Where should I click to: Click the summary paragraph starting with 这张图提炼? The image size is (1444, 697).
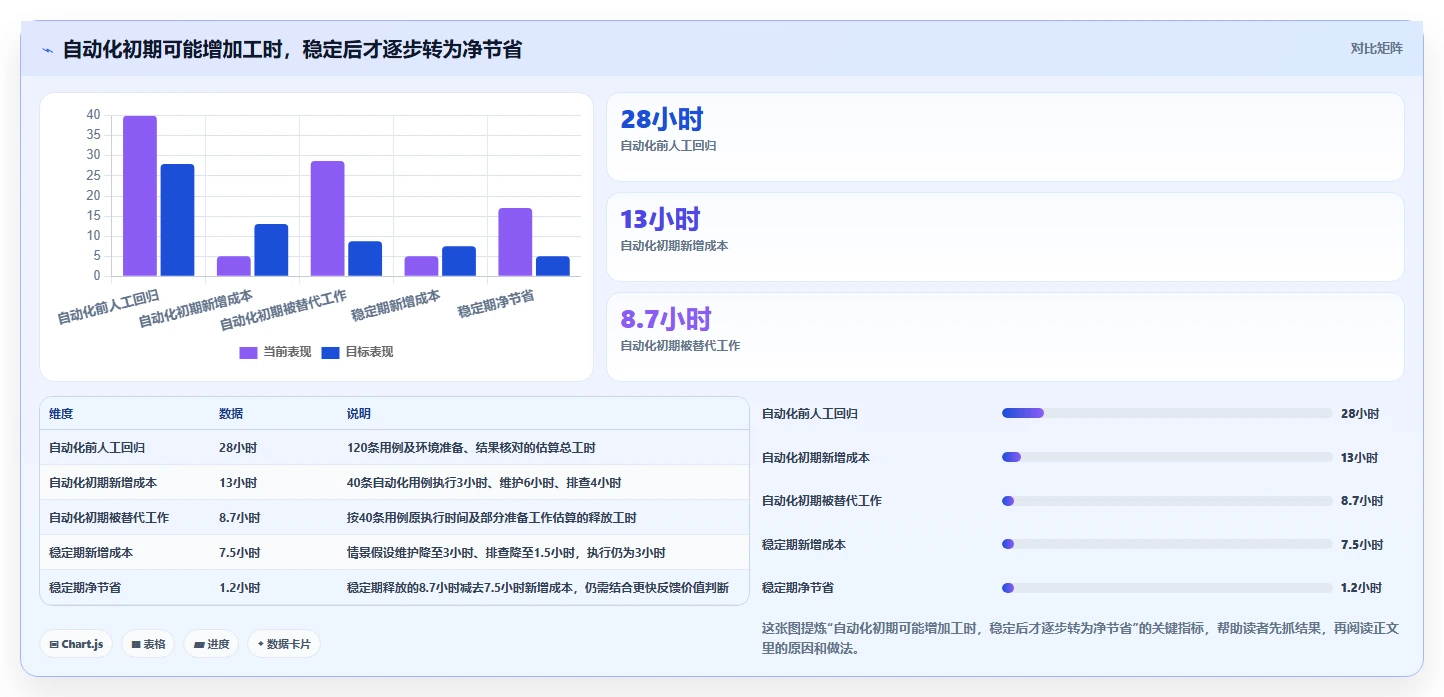tap(1082, 638)
